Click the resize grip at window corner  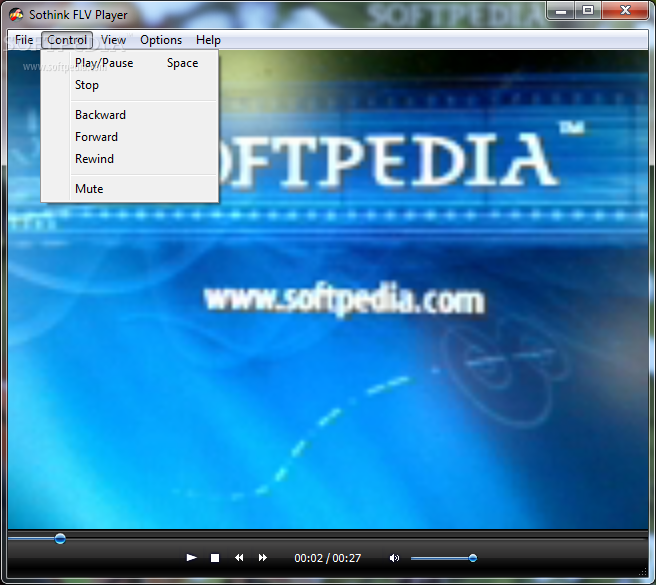(643, 573)
